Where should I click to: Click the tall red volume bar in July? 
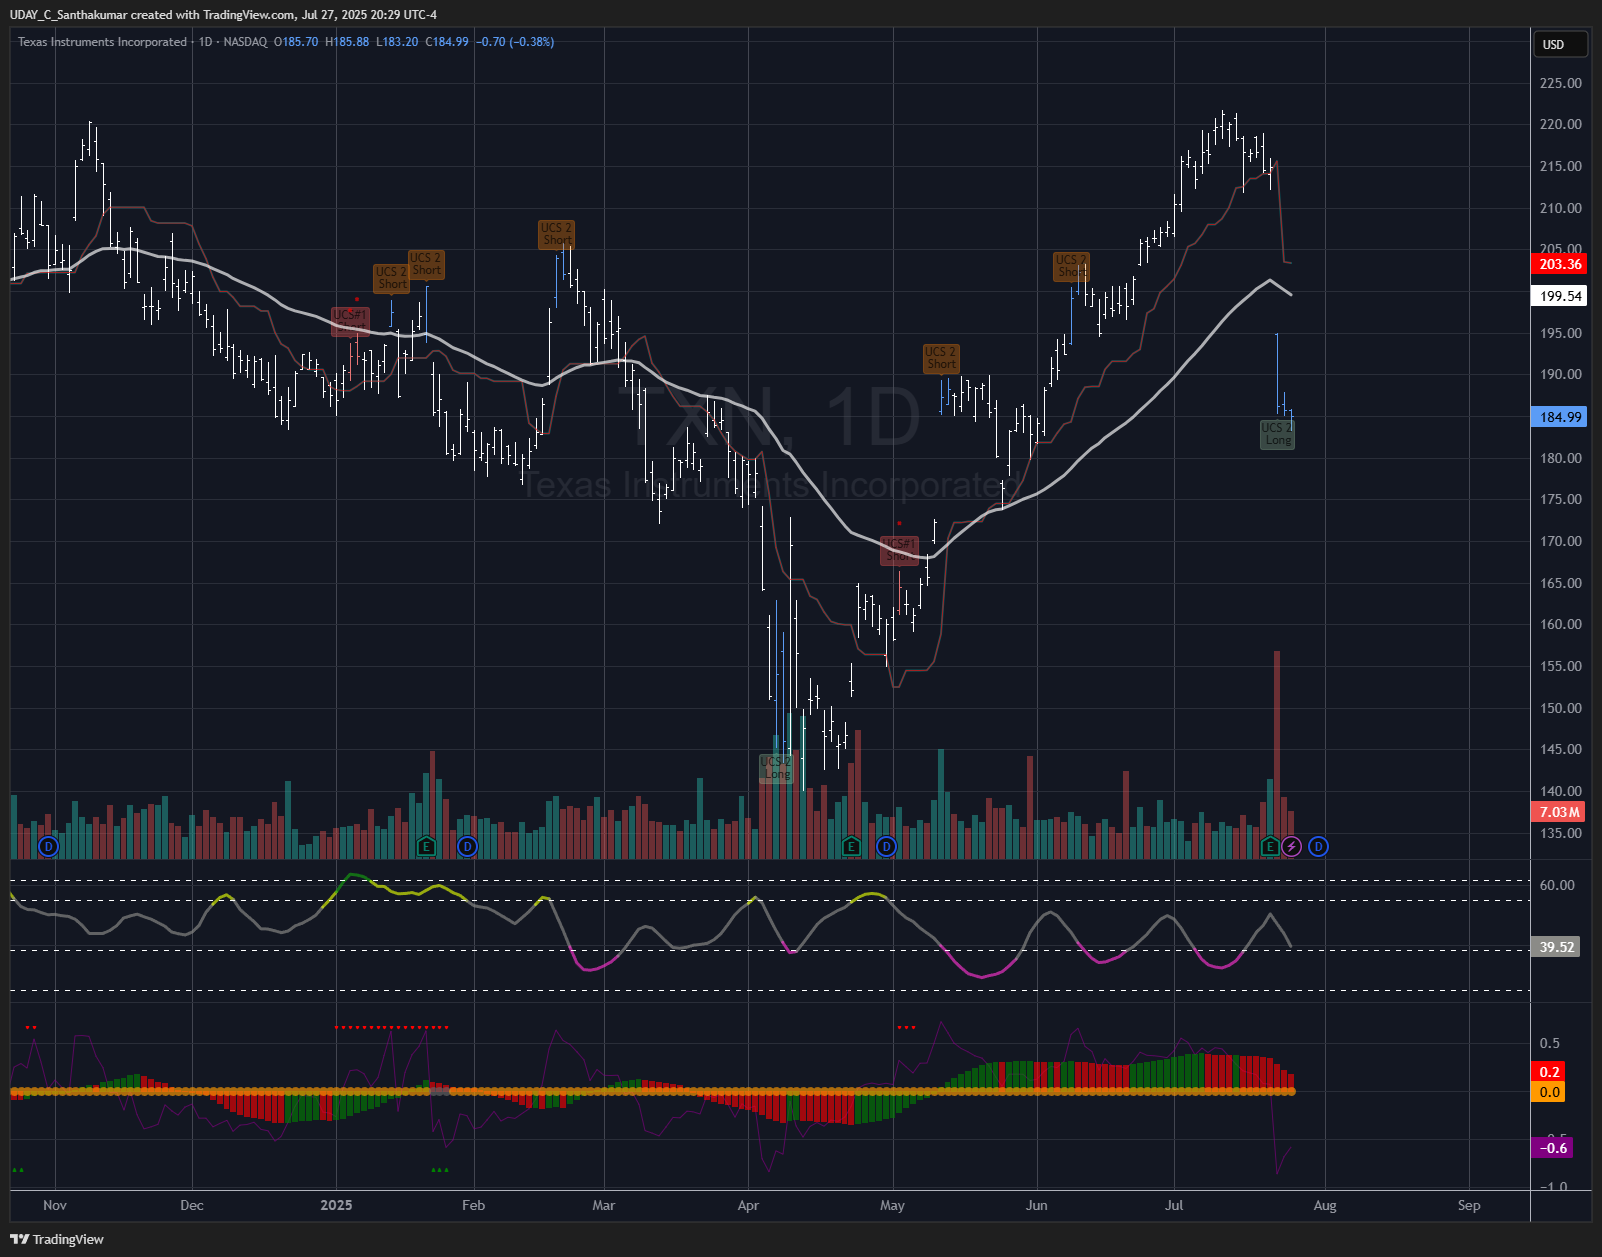tap(1277, 755)
